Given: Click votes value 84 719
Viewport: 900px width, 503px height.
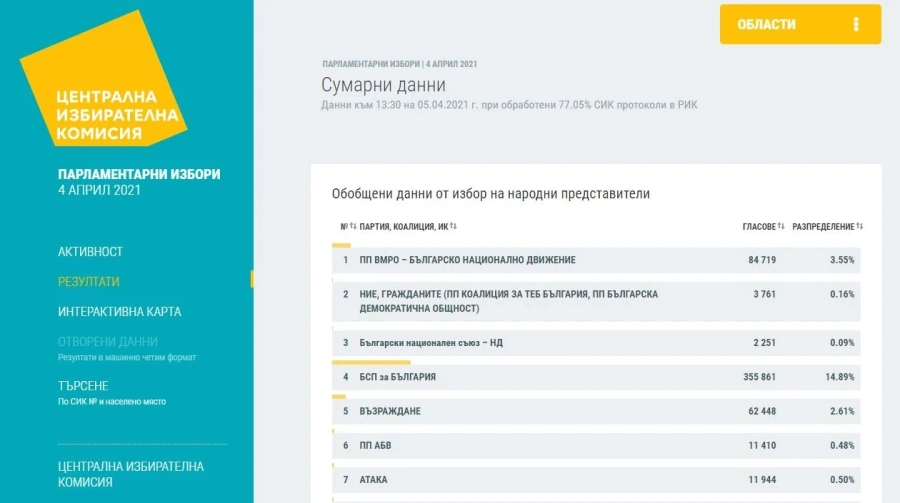Looking at the screenshot, I should [x=762, y=260].
